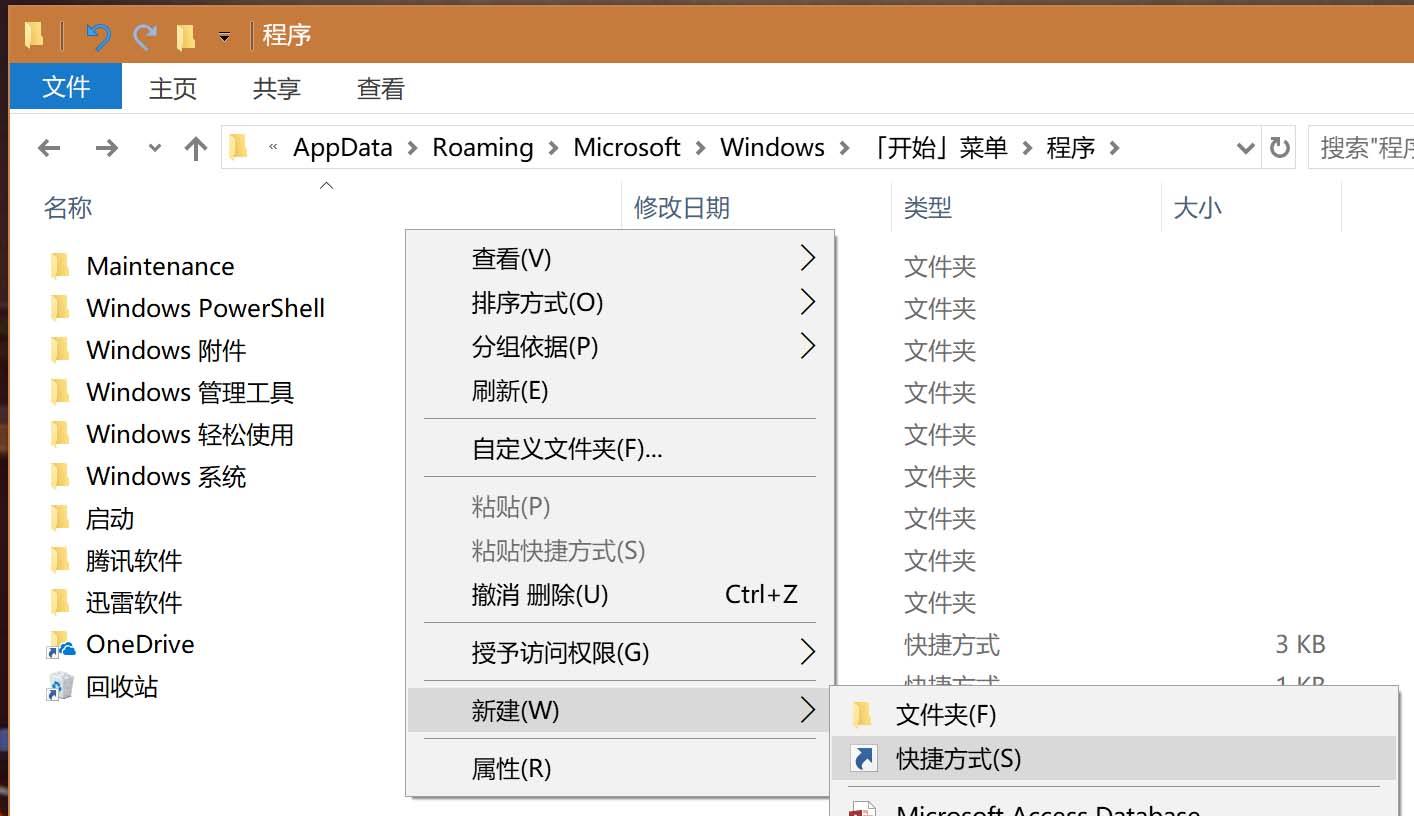Sort by the 修改日期 column header
1414x816 pixels.
(682, 208)
